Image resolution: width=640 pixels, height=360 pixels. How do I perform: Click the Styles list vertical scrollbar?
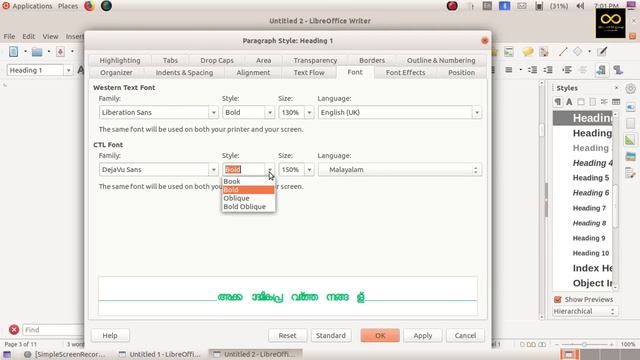click(x=616, y=200)
